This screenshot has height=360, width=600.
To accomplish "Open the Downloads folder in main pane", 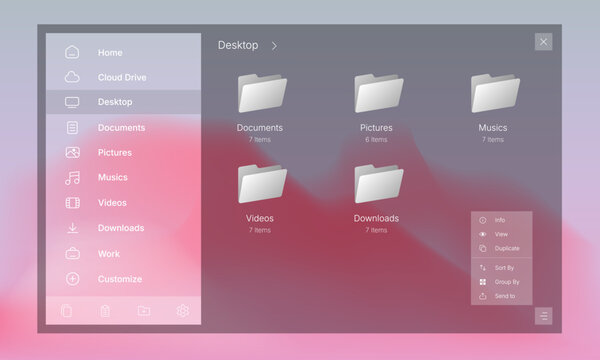I will click(x=378, y=184).
